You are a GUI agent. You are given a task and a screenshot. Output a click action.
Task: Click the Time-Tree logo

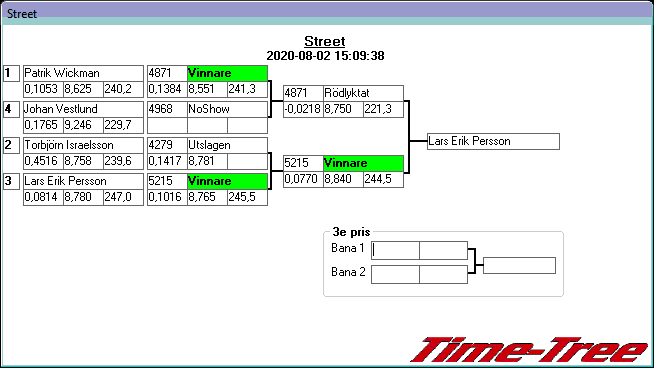tap(530, 350)
